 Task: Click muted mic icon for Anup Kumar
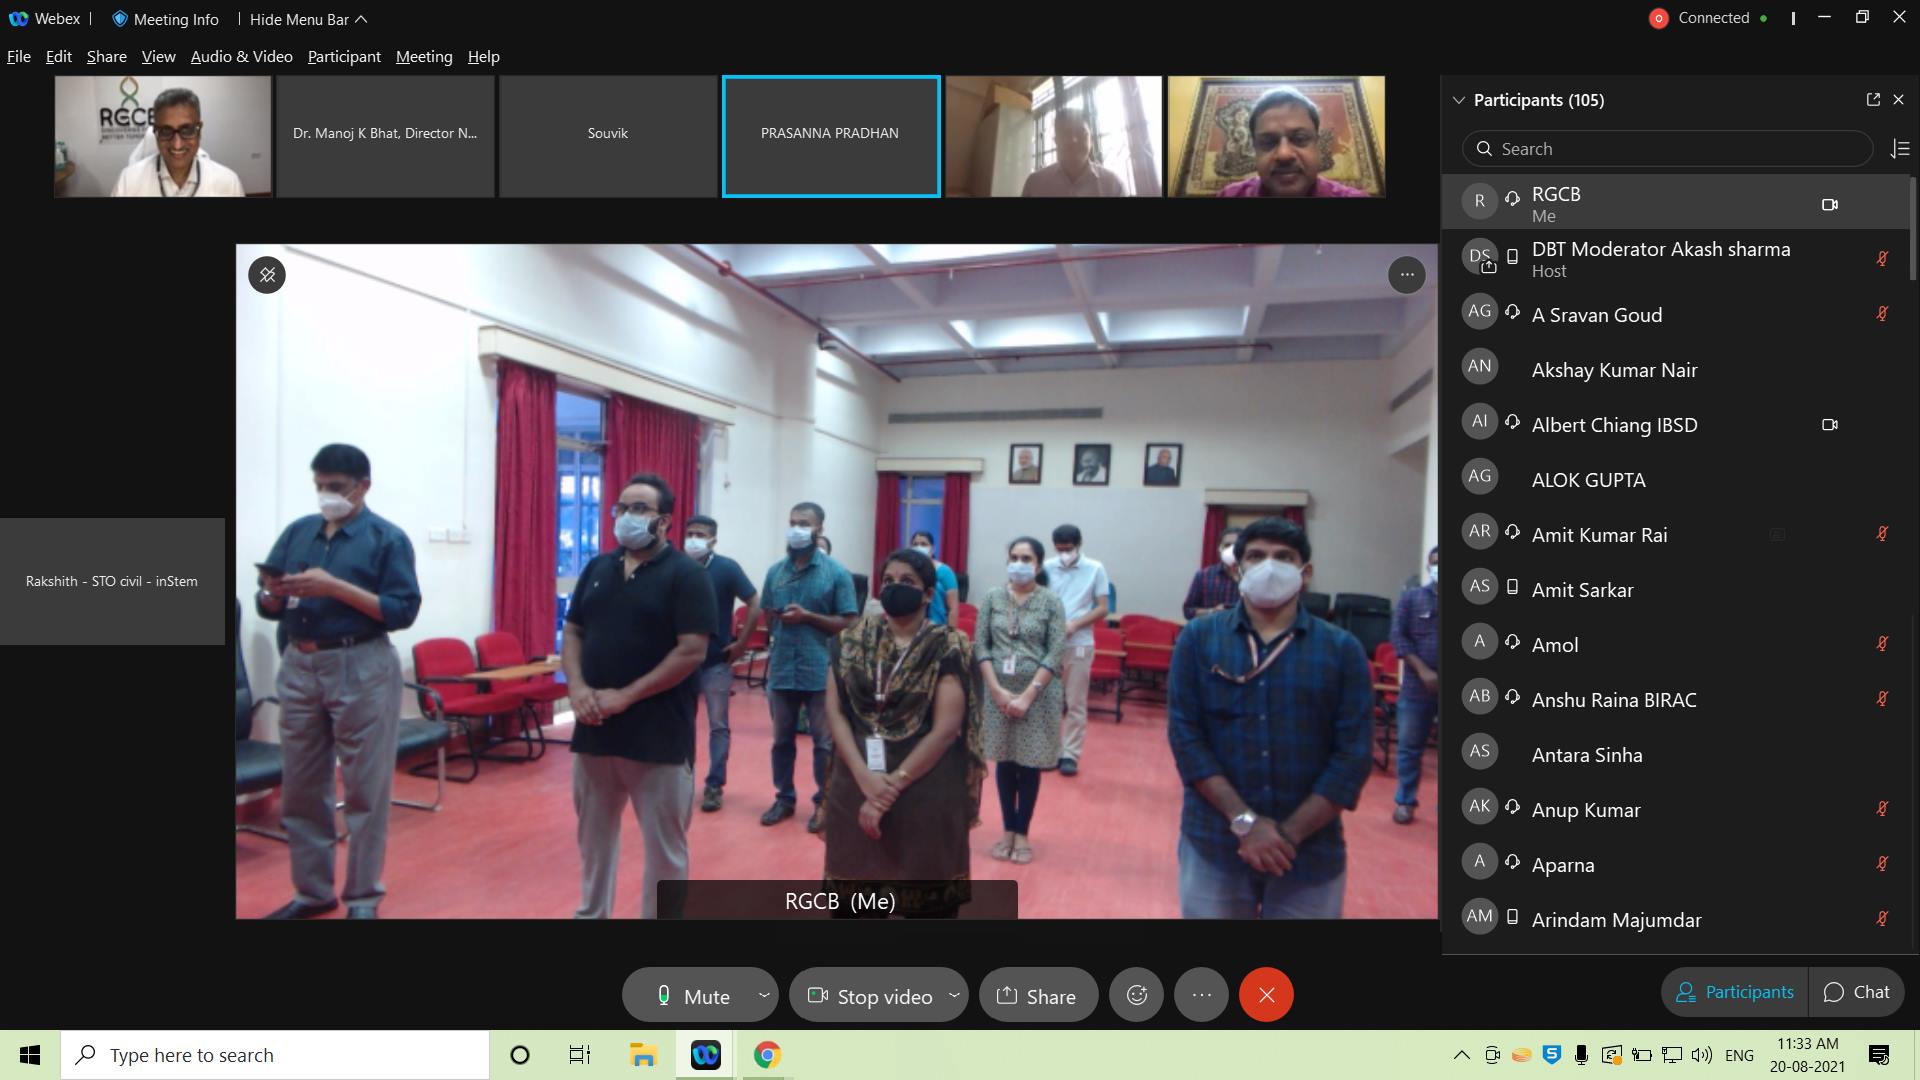pos(1882,809)
